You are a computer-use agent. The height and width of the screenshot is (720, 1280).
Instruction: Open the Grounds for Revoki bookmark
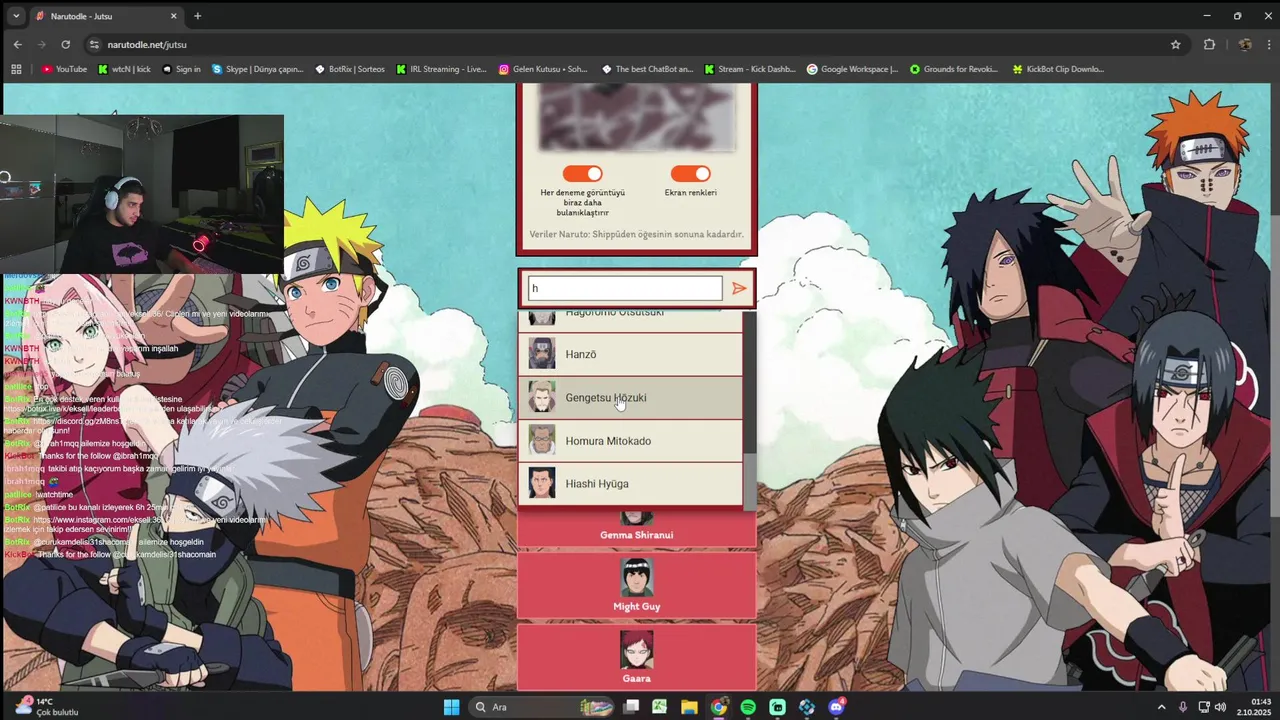(954, 69)
